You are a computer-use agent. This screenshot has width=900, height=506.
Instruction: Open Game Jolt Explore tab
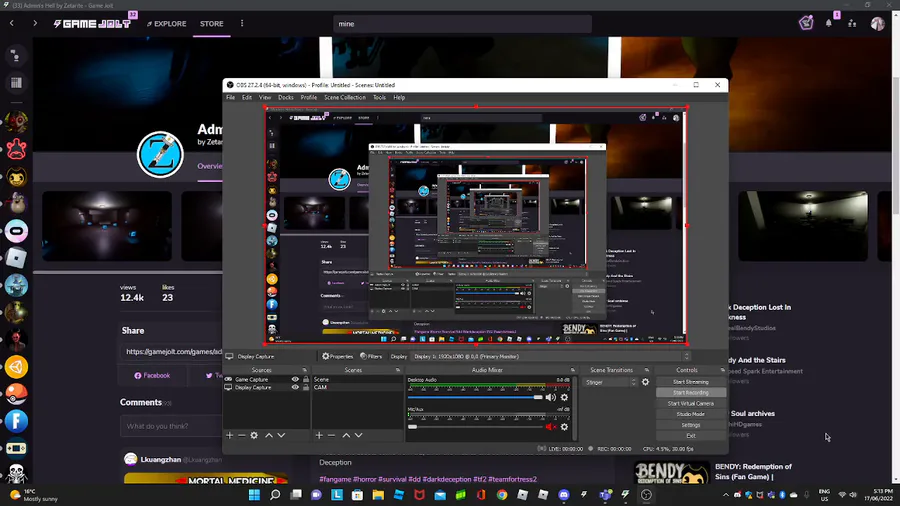(x=166, y=24)
